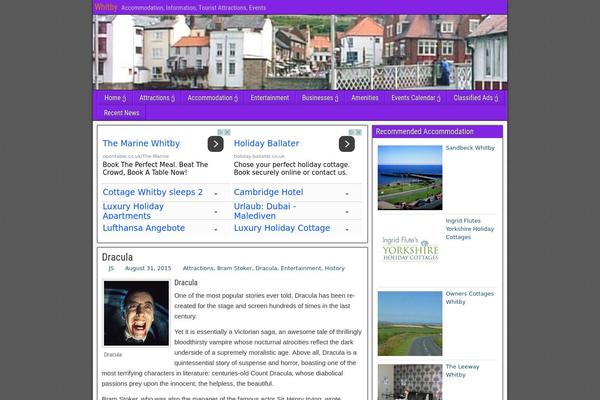This screenshot has width=600, height=400.
Task: Click the Whitby harbour header banner image
Action: point(300,52)
